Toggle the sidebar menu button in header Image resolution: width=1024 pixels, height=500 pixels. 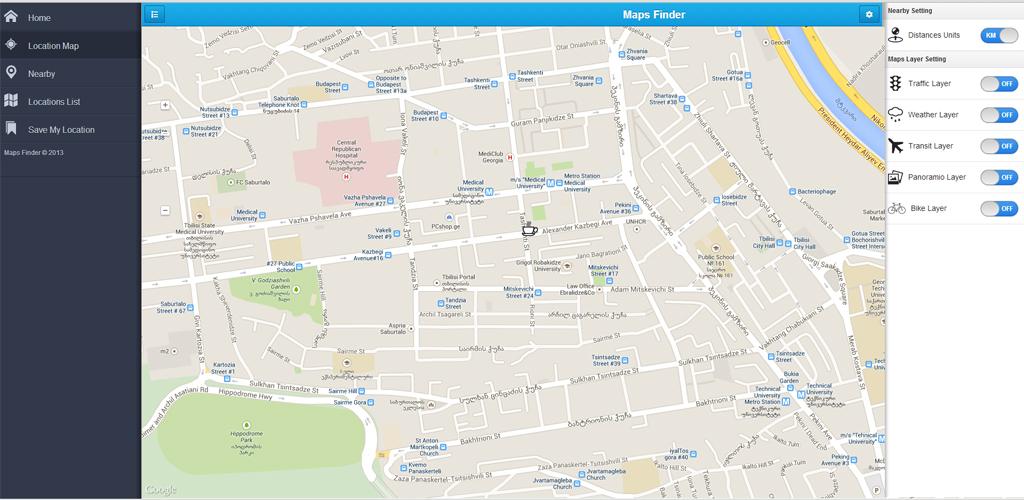click(x=154, y=14)
